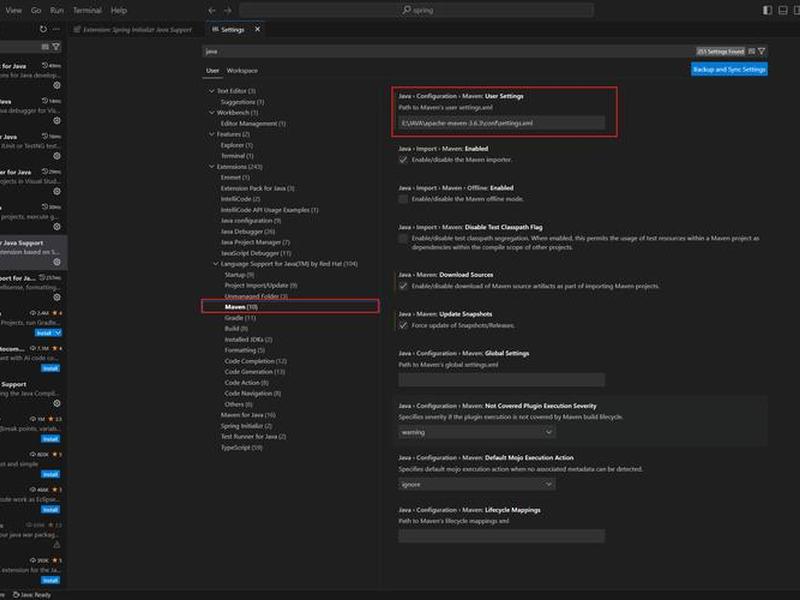Click the search magnifier in the command center
The image size is (800, 600).
coord(406,10)
